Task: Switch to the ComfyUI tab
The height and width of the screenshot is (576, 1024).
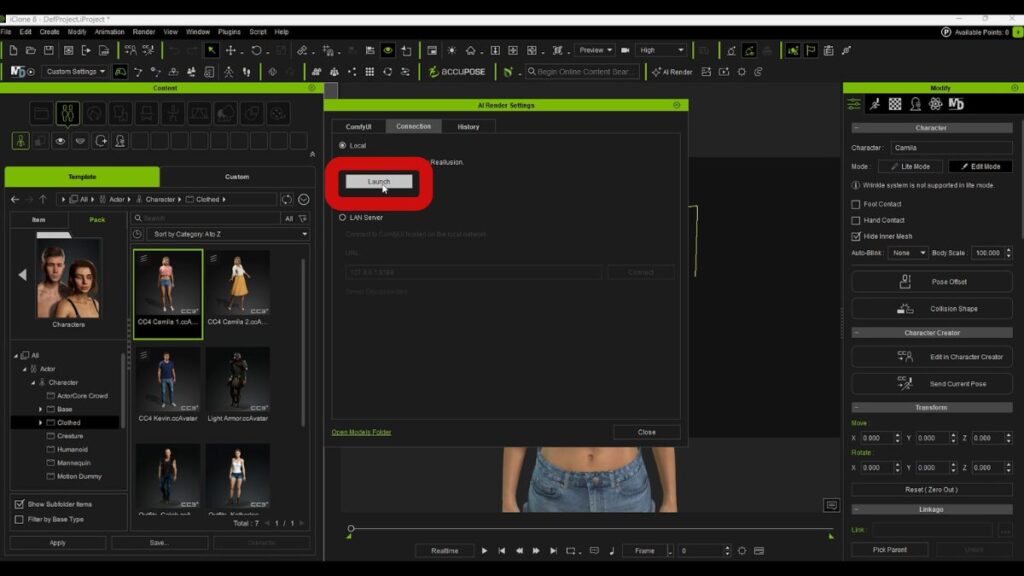Action: pyautogui.click(x=359, y=127)
